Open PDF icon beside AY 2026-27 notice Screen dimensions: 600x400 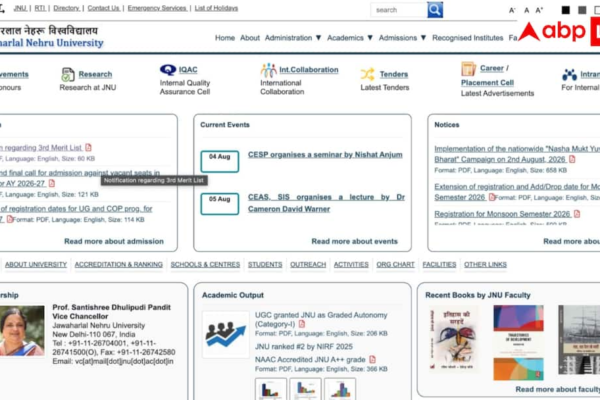(52, 183)
